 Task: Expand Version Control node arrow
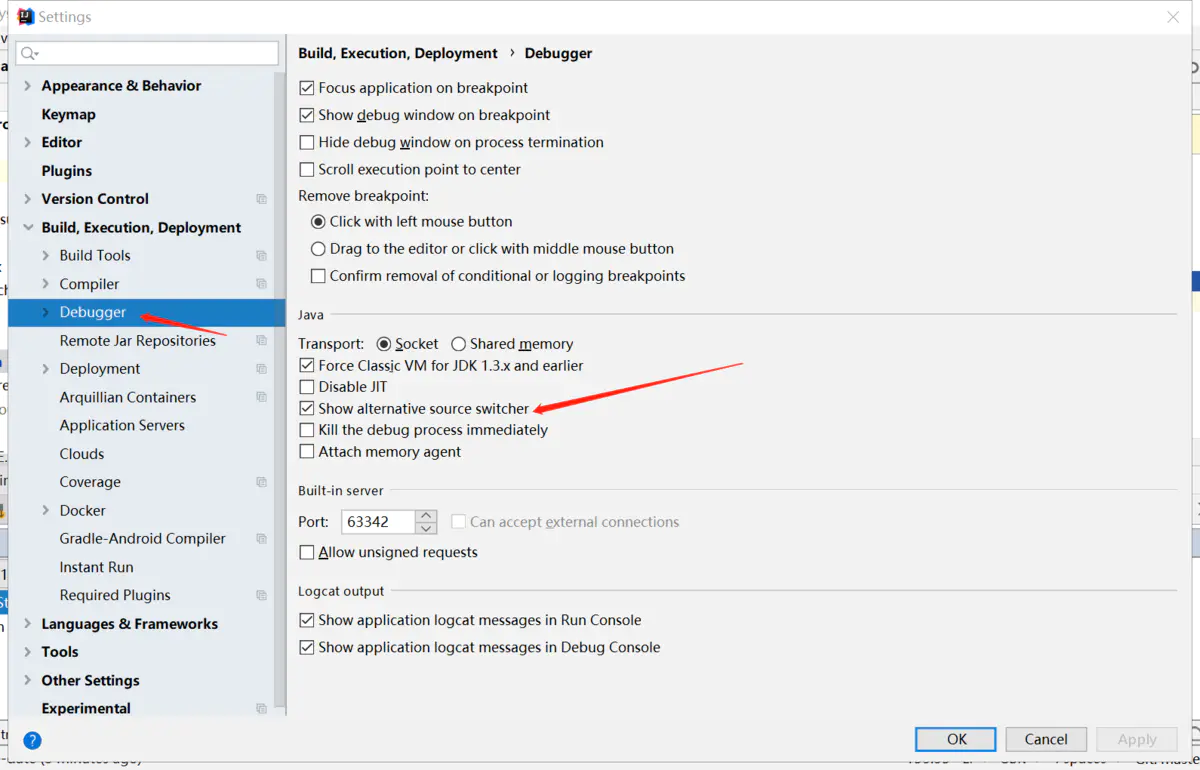(x=28, y=199)
